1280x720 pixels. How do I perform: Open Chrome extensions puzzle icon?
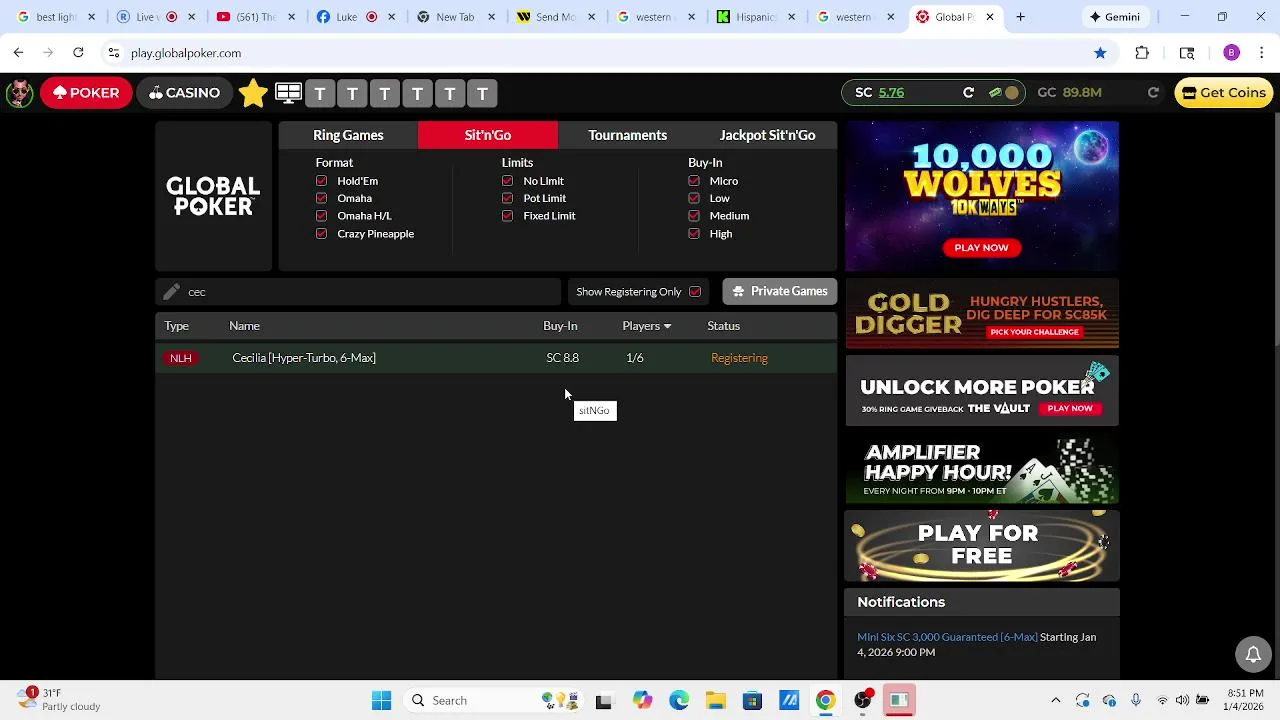click(1142, 53)
